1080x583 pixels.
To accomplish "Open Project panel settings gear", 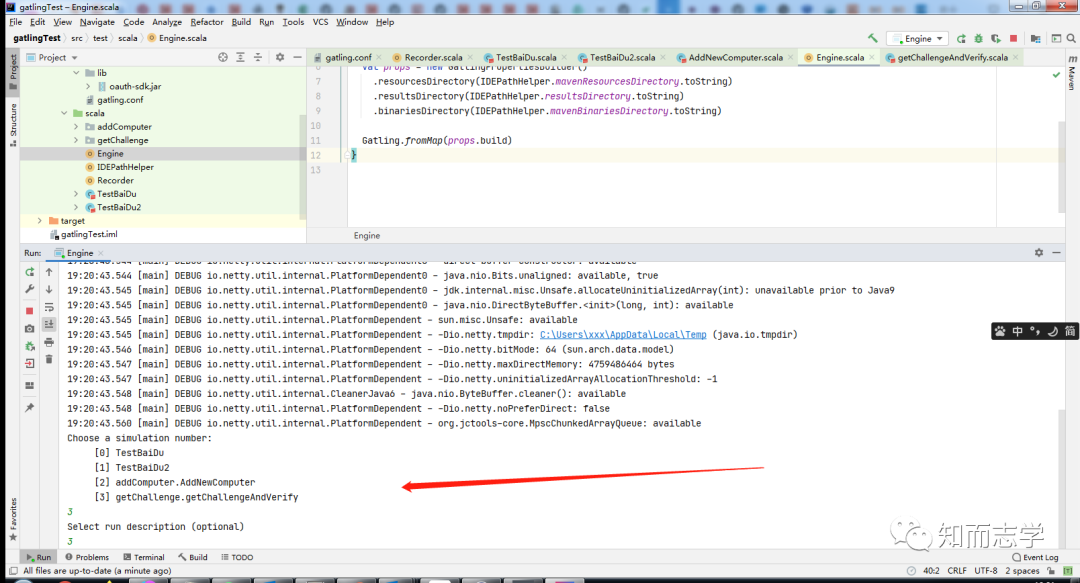I will [280, 57].
